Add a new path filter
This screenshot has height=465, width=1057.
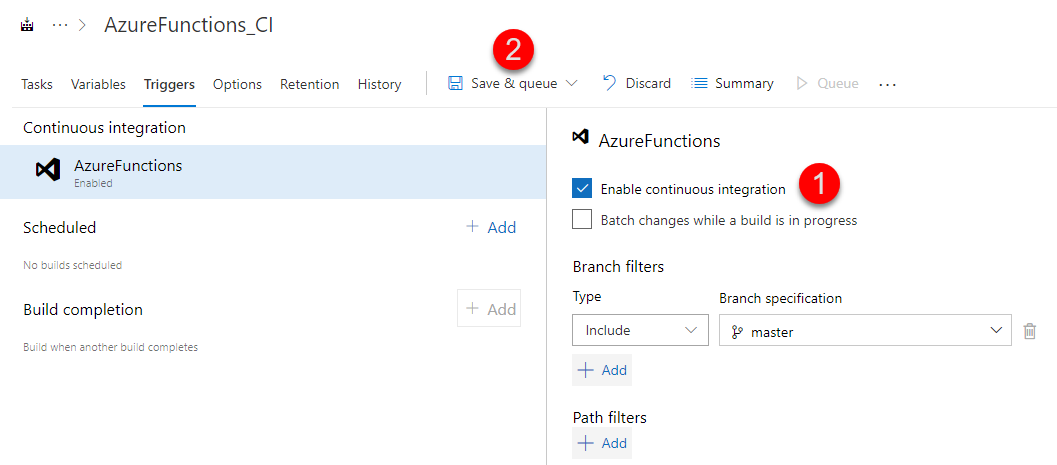point(602,443)
